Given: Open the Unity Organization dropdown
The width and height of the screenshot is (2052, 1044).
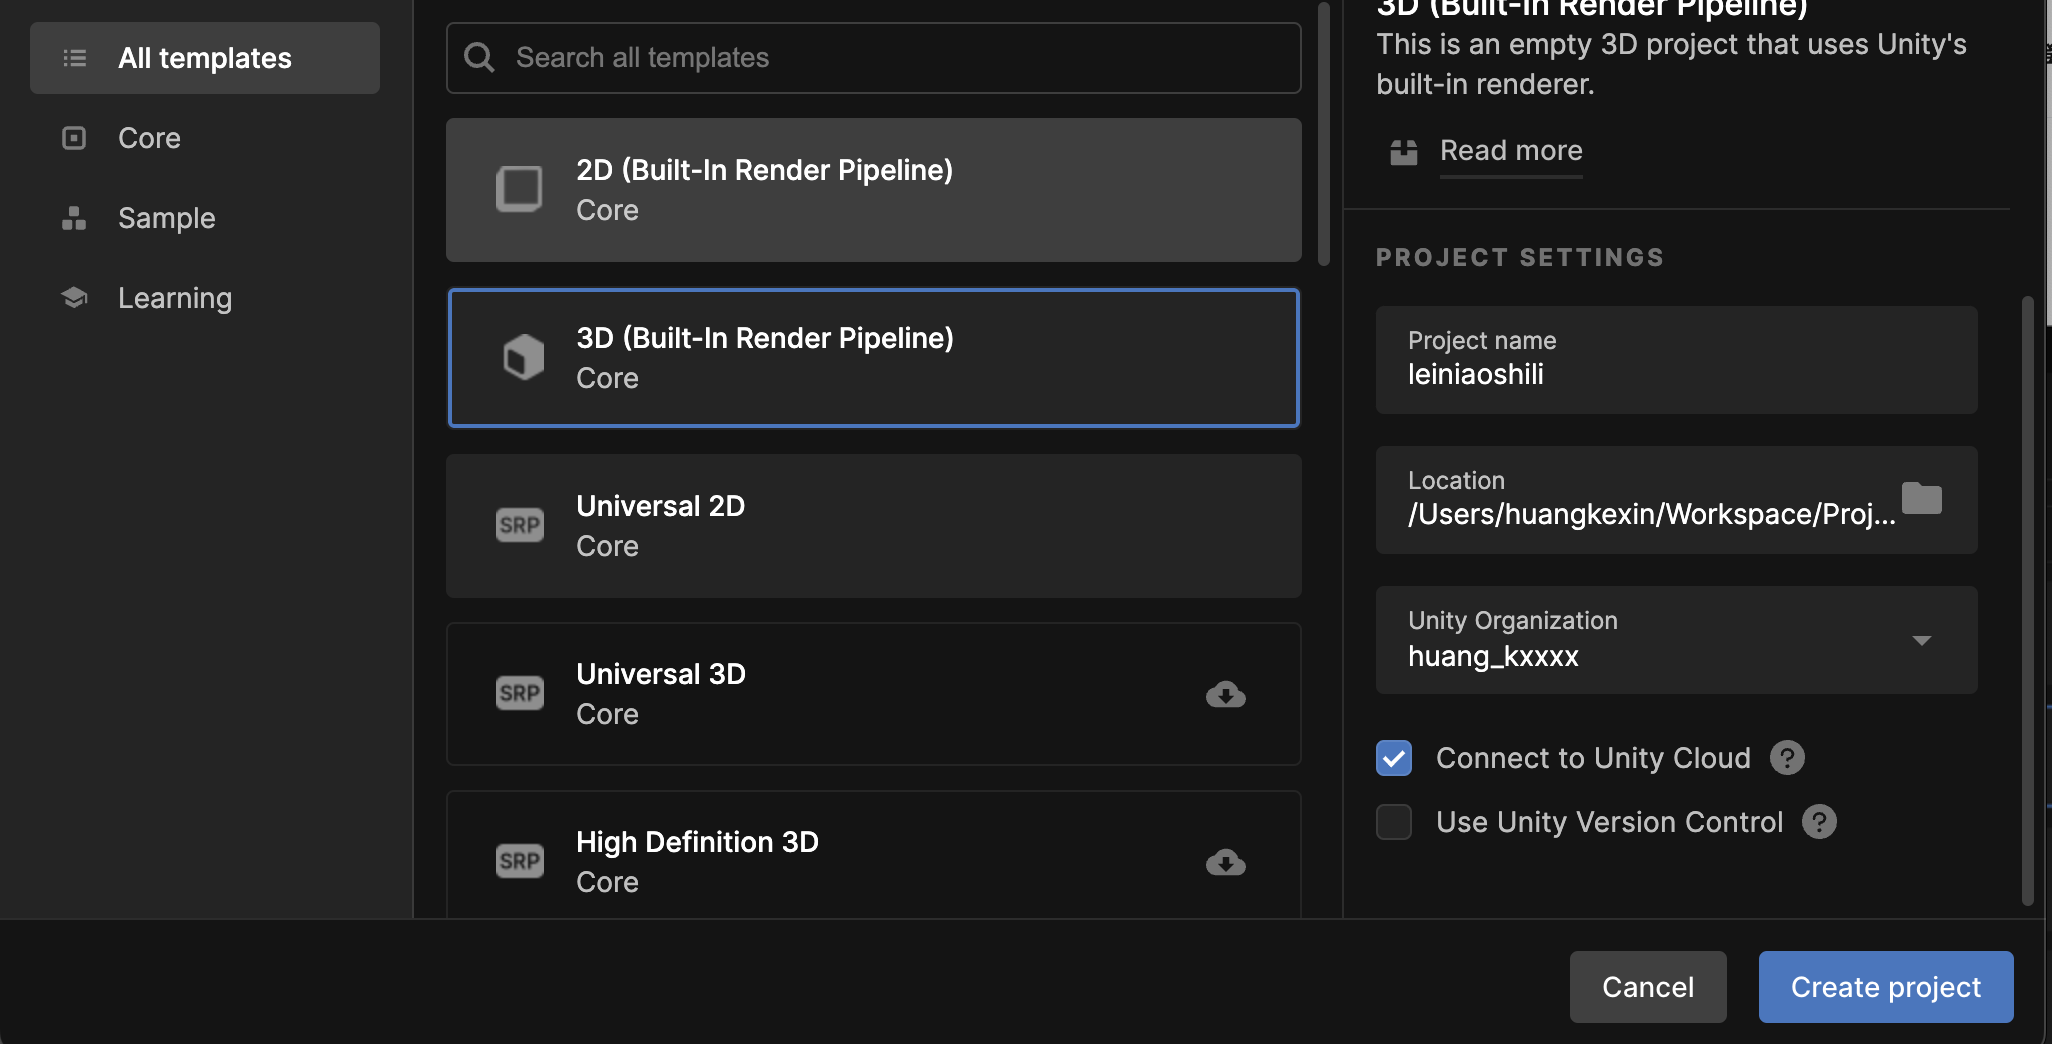Looking at the screenshot, I should (1676, 640).
